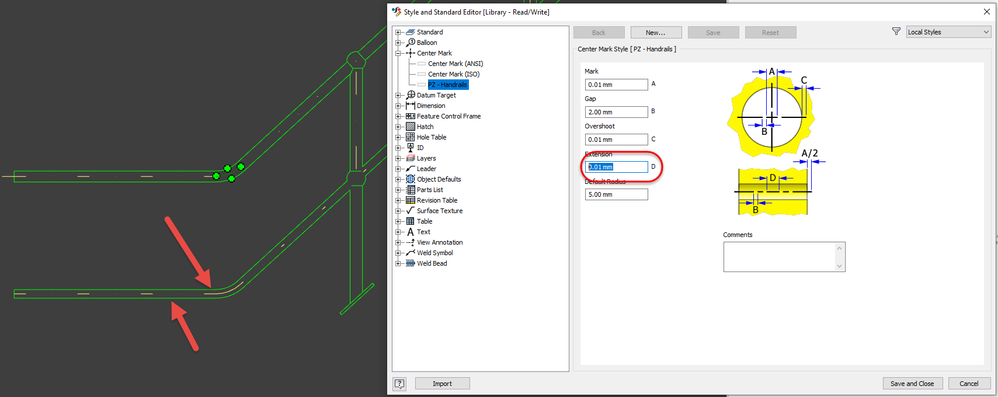
Task: Select the Object Defaults entry
Action: (439, 179)
